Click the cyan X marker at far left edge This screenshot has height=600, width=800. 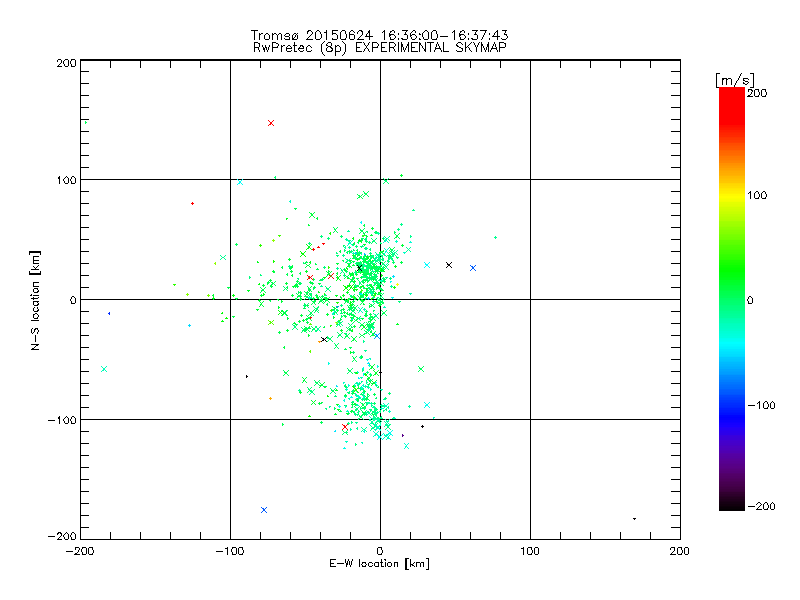point(104,369)
